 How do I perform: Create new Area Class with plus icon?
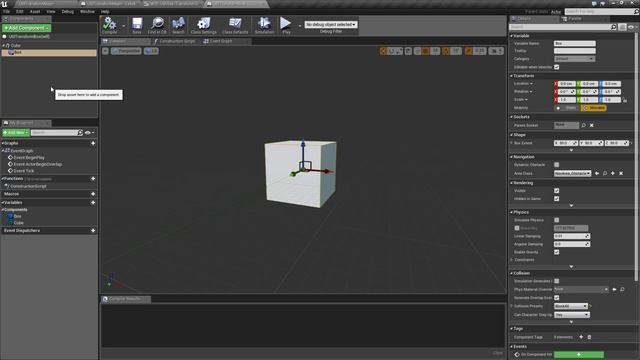point(613,173)
